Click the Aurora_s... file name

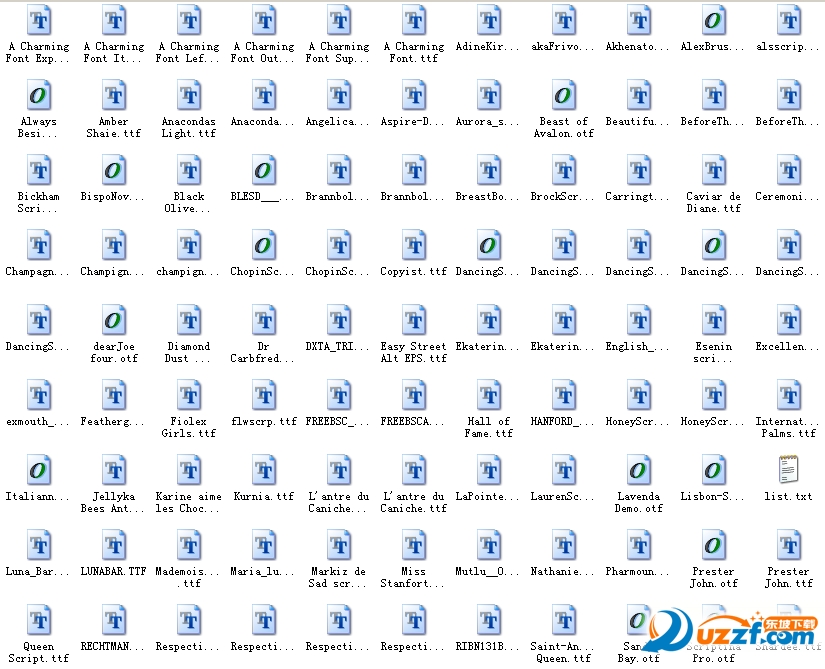point(488,122)
